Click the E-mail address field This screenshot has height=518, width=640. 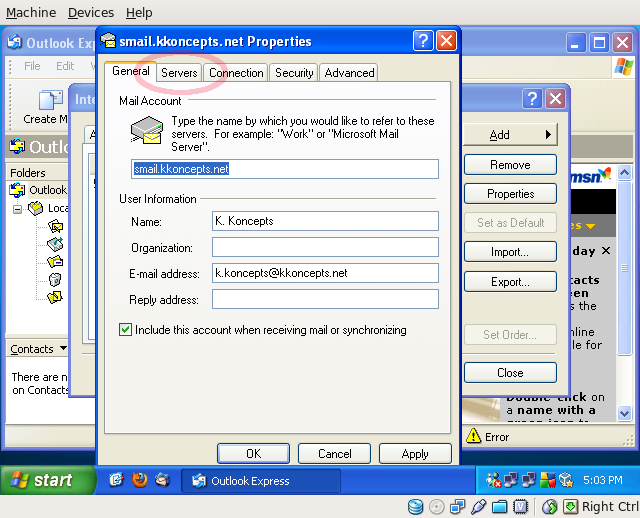tap(325, 273)
